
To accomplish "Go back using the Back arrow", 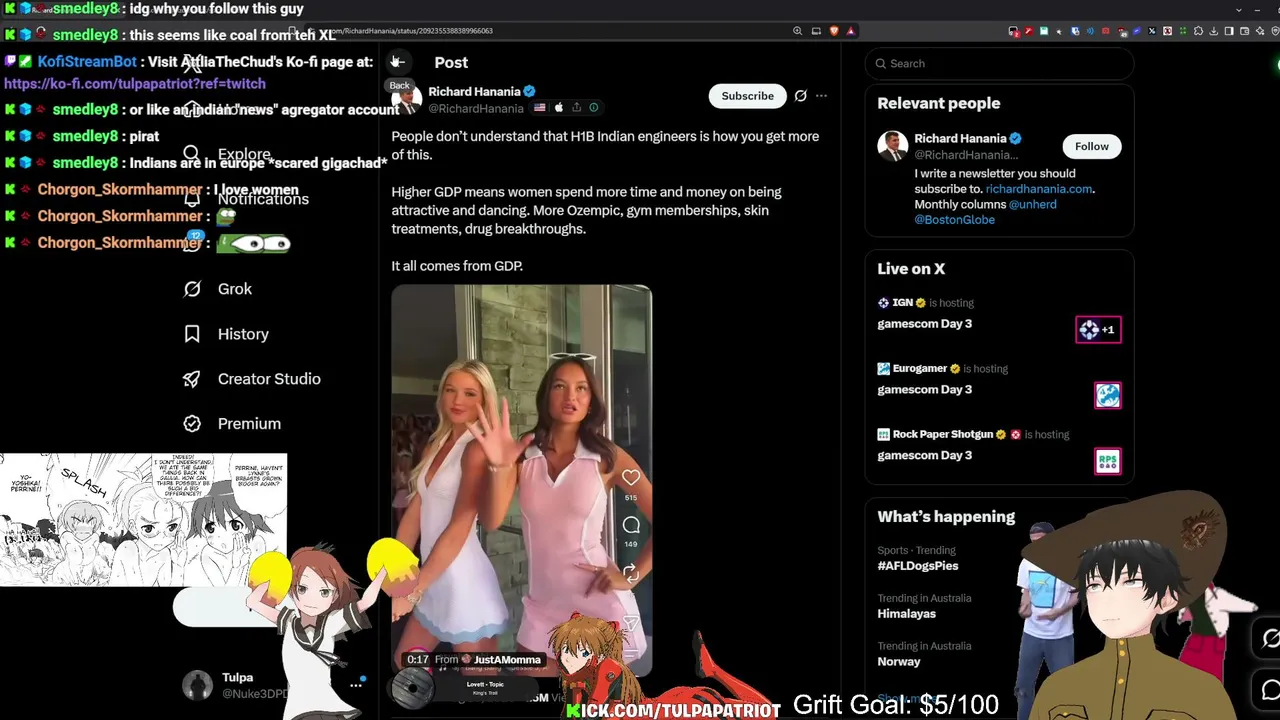I will tap(397, 62).
